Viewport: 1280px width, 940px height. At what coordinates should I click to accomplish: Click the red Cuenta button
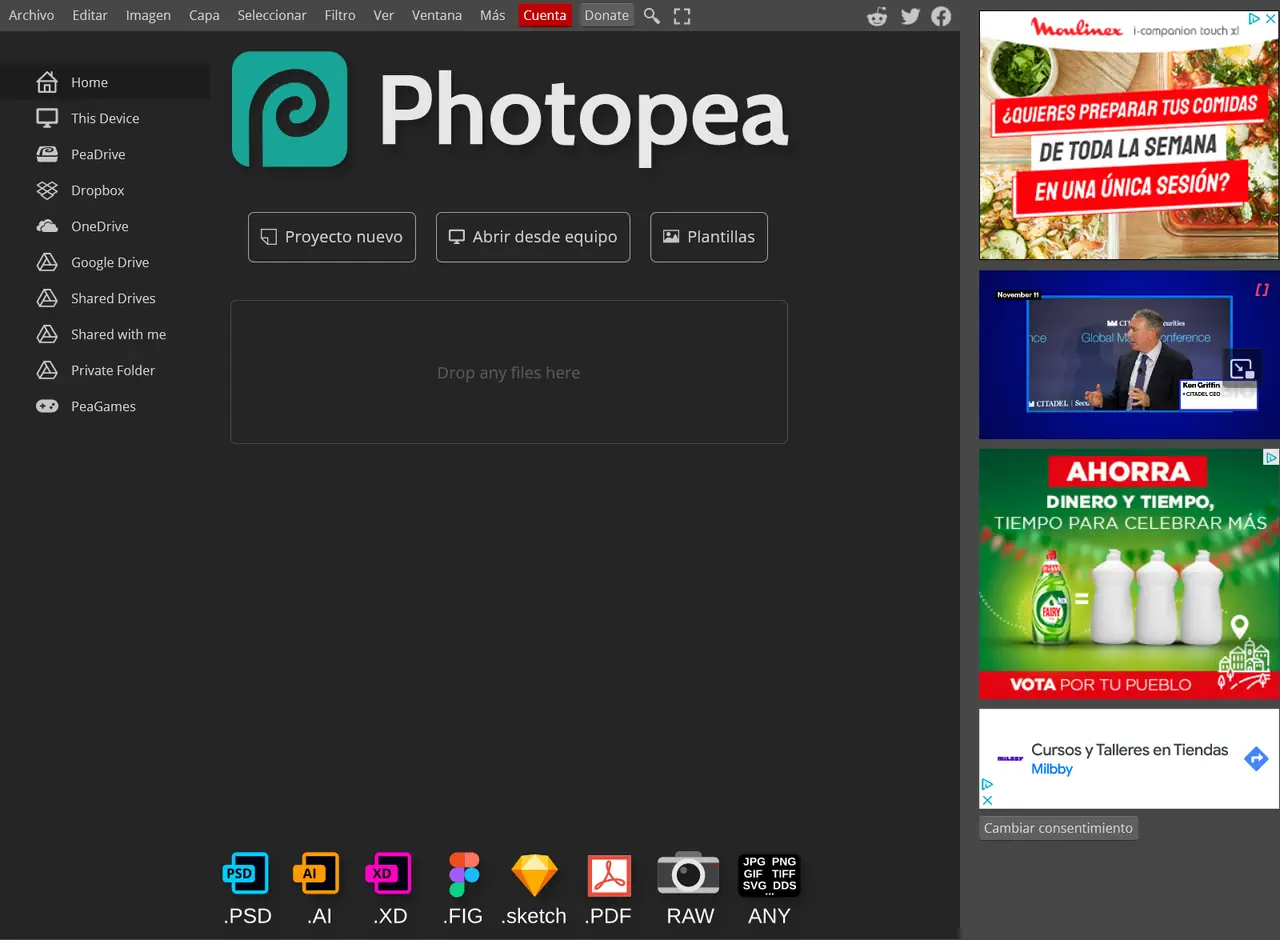tap(545, 15)
